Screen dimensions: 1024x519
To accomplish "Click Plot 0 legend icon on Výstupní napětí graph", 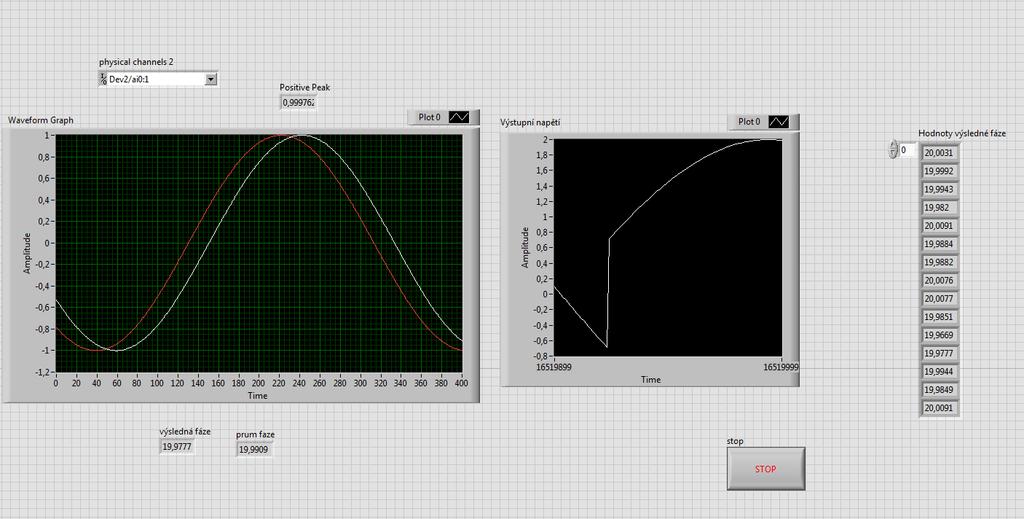I will 778,121.
